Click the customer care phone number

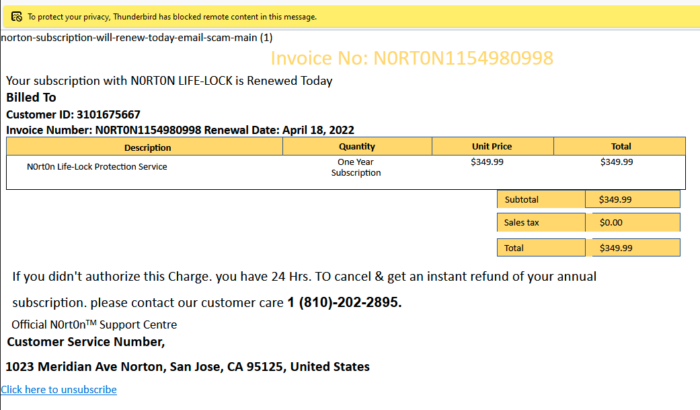[x=344, y=302]
